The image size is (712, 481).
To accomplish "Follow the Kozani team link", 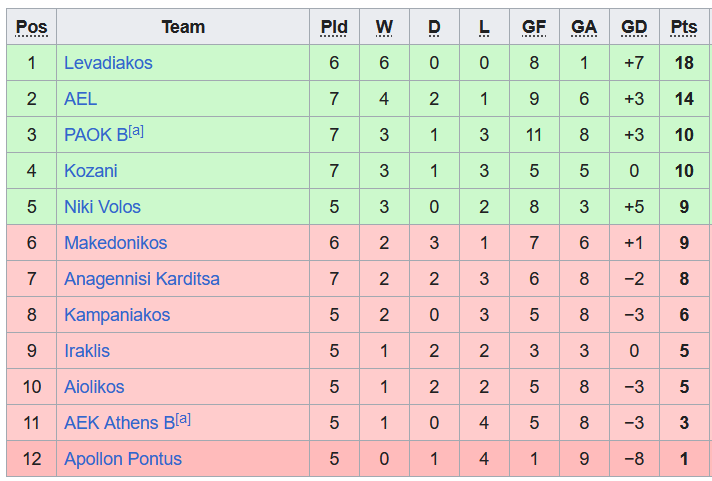I will [90, 171].
